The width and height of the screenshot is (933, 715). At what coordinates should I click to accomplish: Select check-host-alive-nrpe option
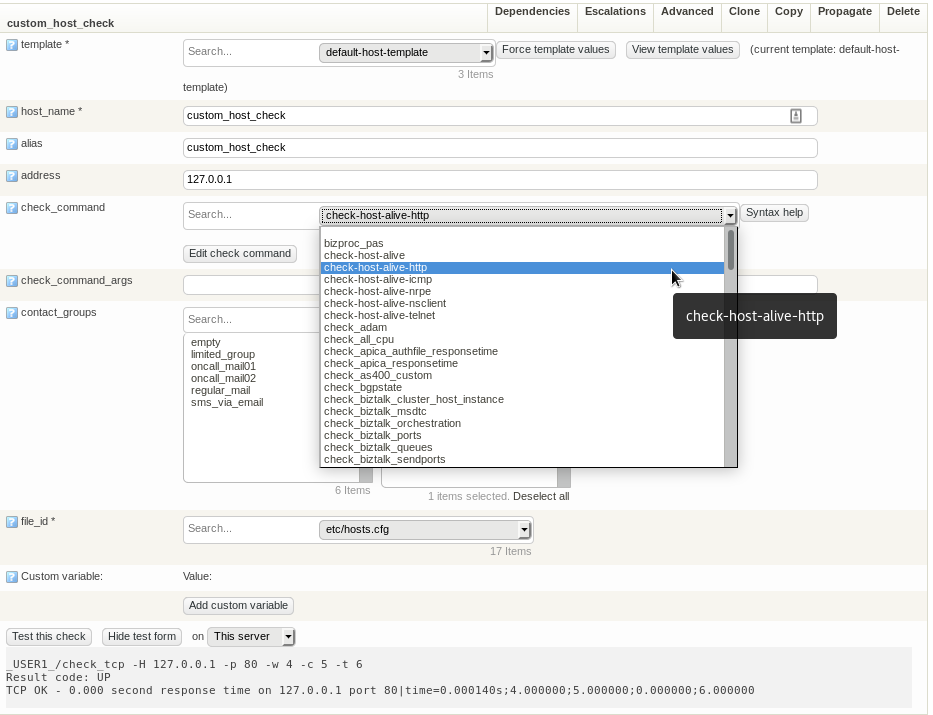[x=522, y=291]
